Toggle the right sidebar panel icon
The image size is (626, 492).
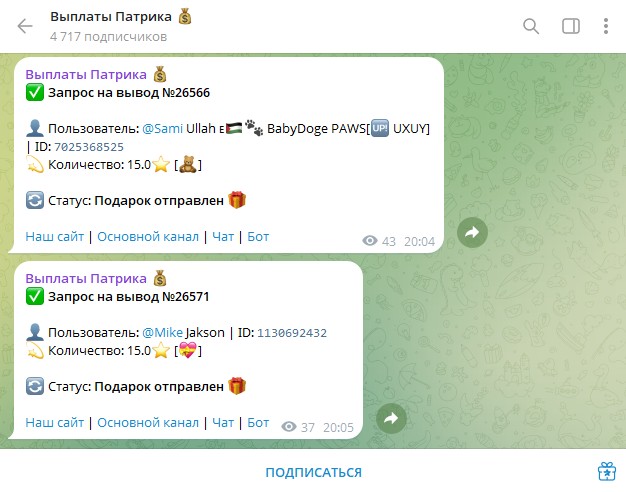571,26
